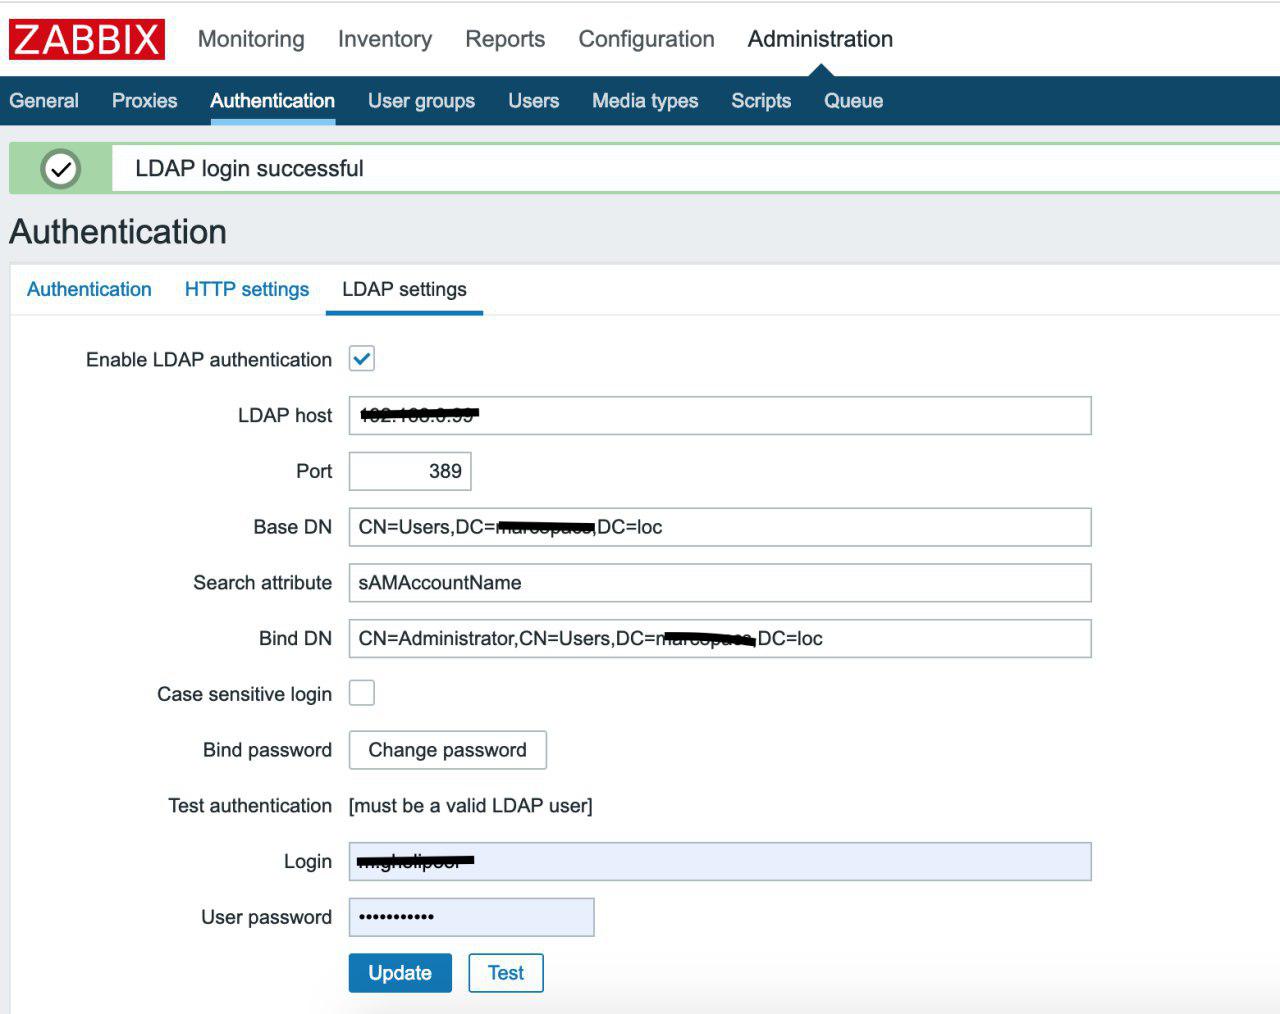Click the LDAP host label
1280x1014 pixels.
tap(285, 416)
